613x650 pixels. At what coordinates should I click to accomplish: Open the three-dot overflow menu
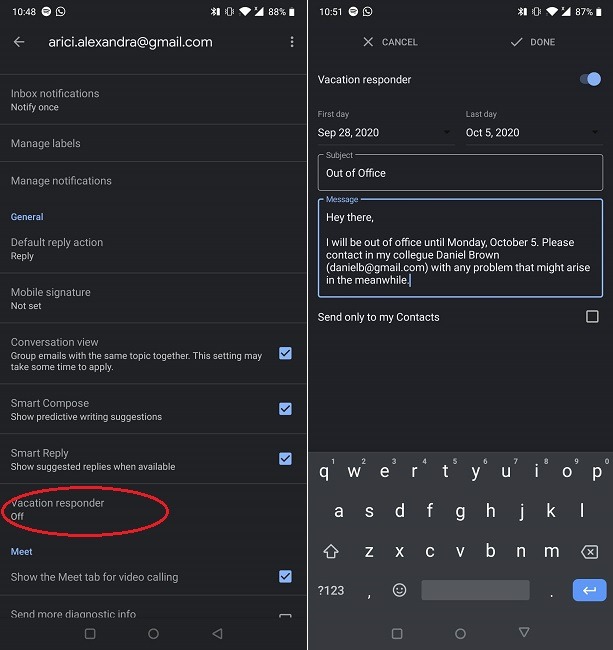click(292, 42)
